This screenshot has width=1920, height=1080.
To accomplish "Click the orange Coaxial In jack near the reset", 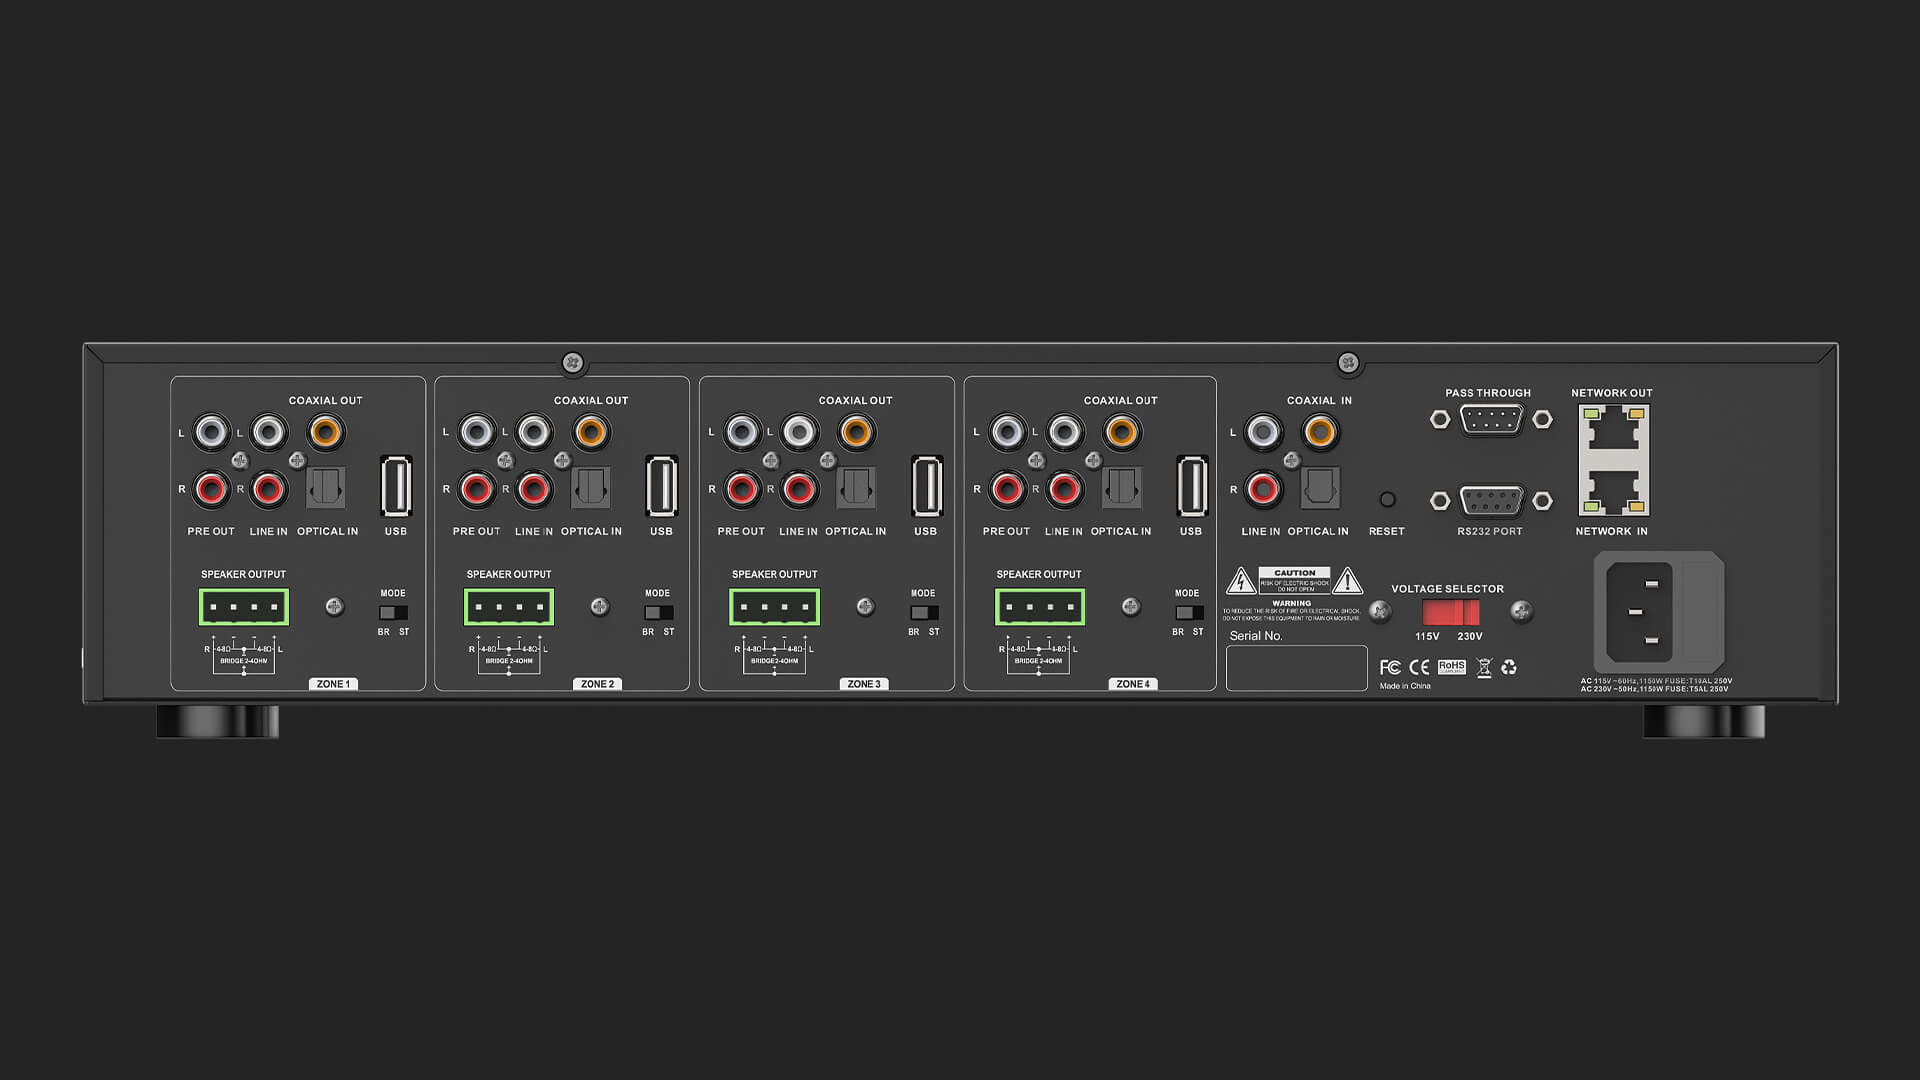I will [1318, 432].
